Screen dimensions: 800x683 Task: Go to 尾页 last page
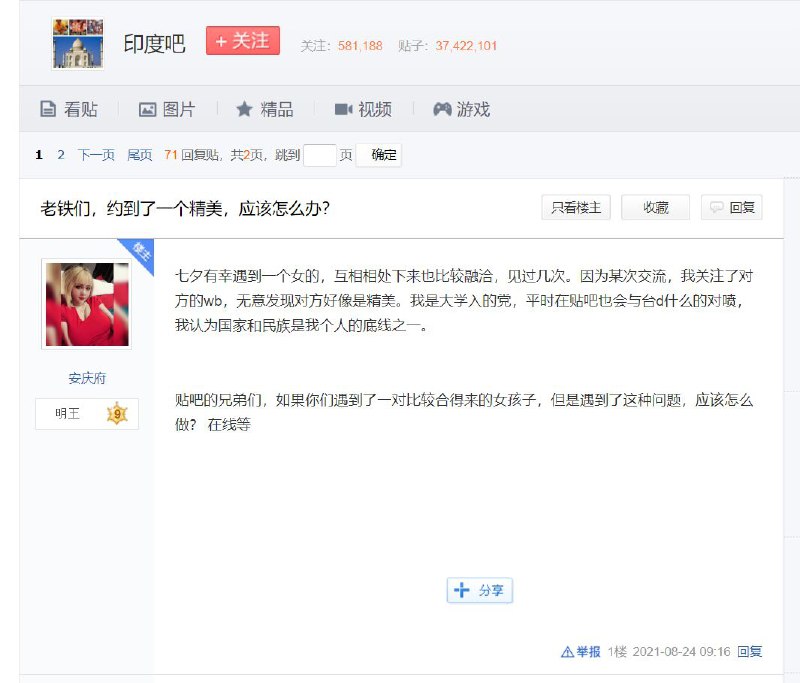pos(140,155)
